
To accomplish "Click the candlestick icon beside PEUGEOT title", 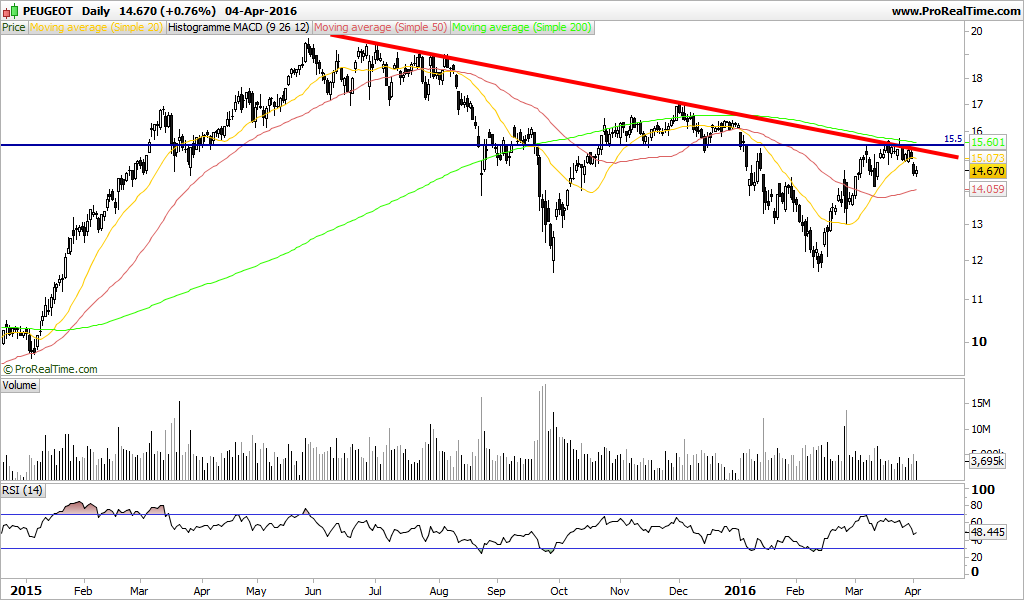I will [11, 10].
